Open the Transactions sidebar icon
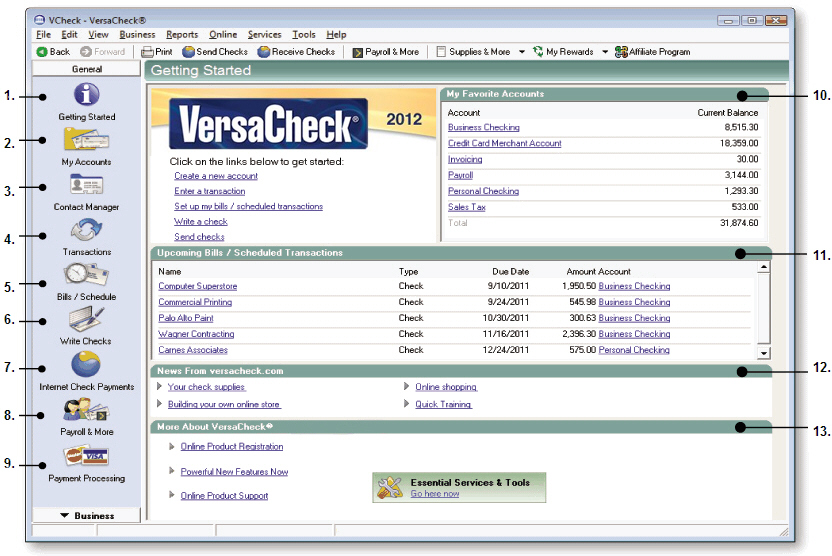 point(86,230)
